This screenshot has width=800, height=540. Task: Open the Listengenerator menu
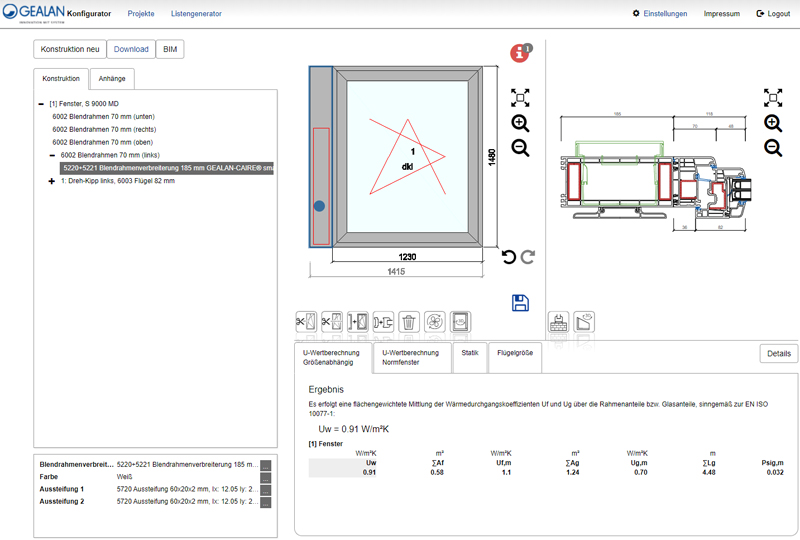[196, 14]
